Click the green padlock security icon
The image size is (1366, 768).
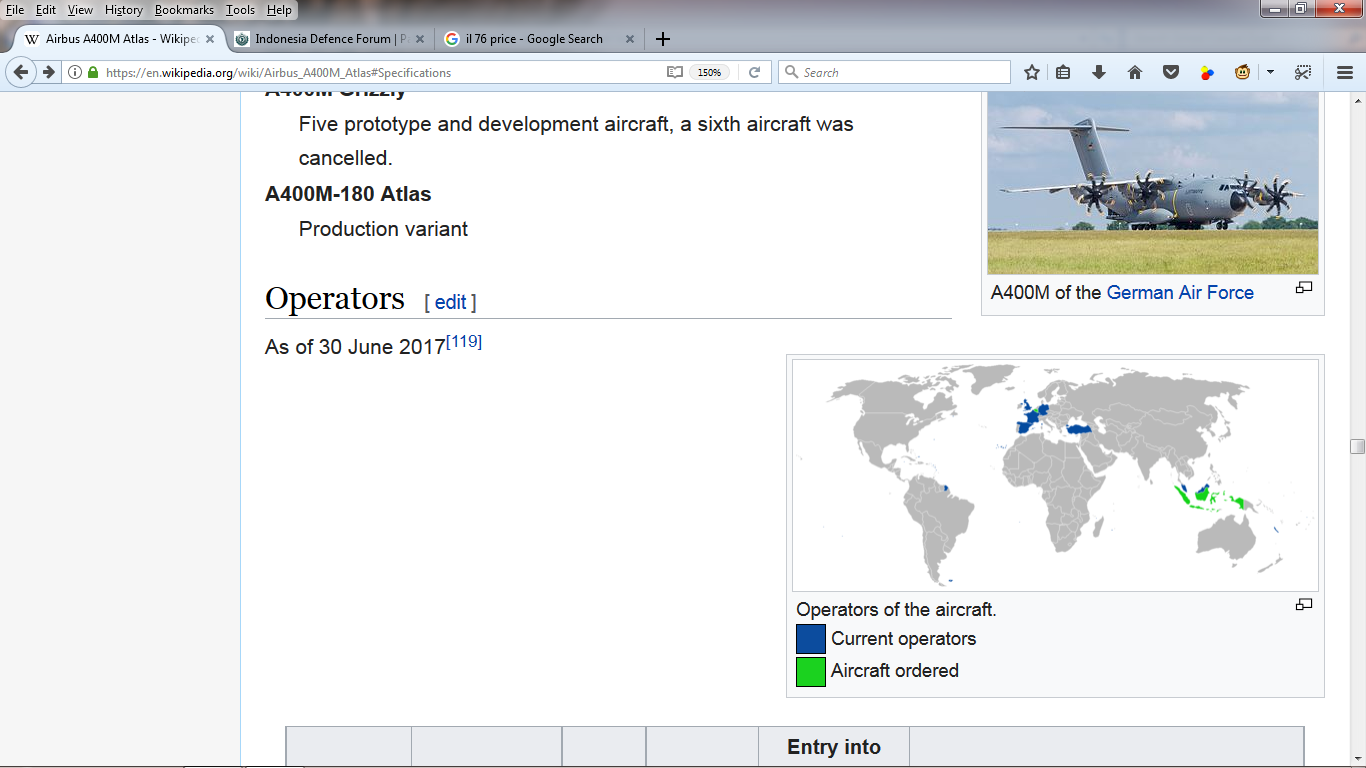tap(93, 72)
